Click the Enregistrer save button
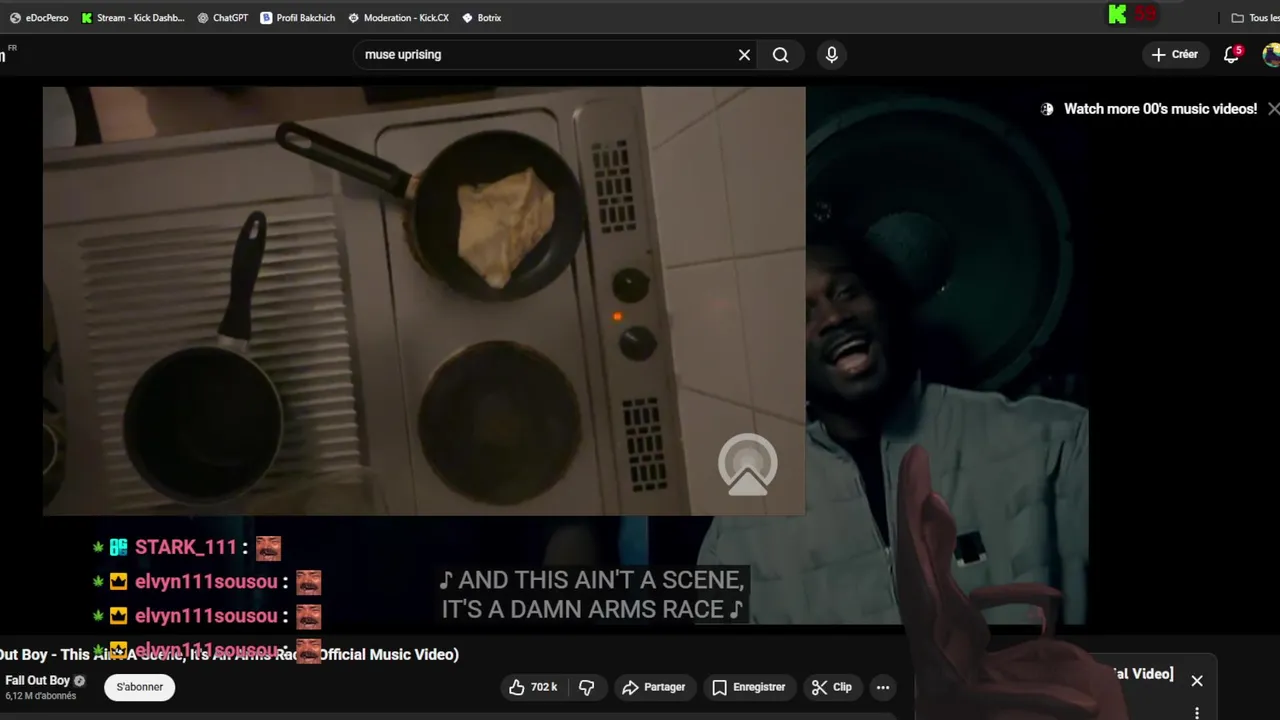Screen dimensions: 1280x720 point(748,687)
